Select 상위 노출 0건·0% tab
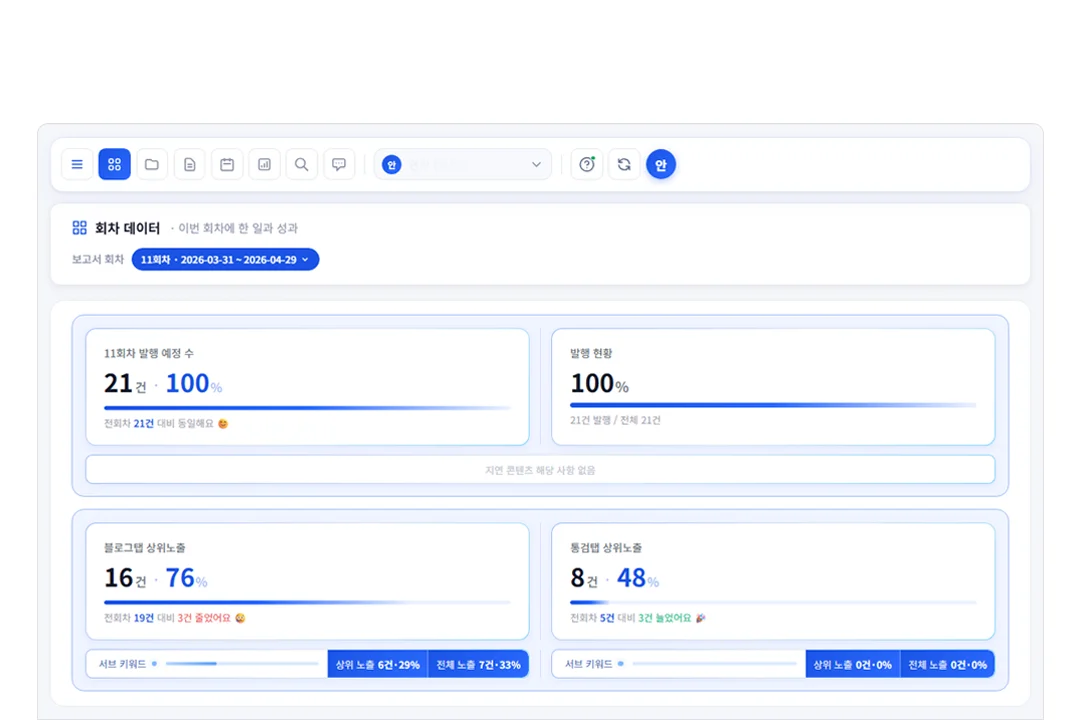 [853, 665]
